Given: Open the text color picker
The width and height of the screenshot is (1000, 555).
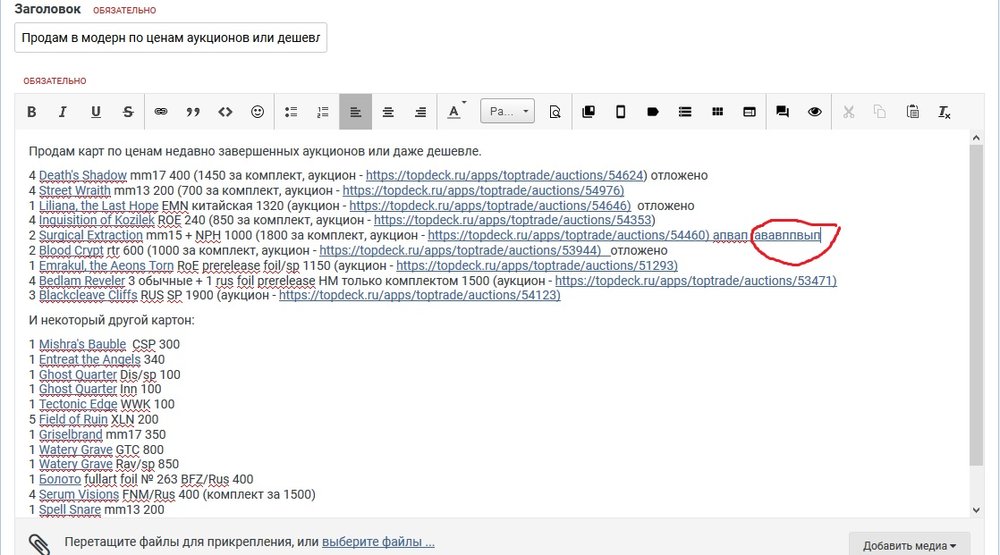Looking at the screenshot, I should click(x=456, y=112).
